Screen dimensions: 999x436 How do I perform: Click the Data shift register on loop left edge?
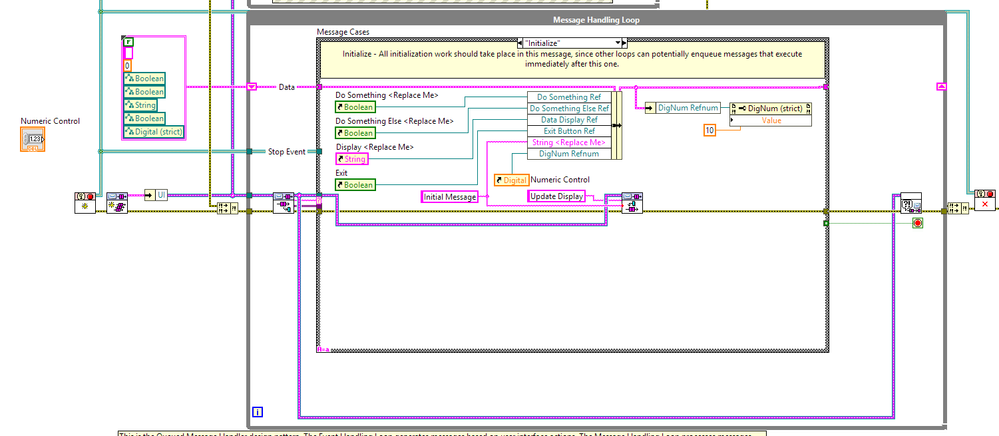[x=253, y=87]
